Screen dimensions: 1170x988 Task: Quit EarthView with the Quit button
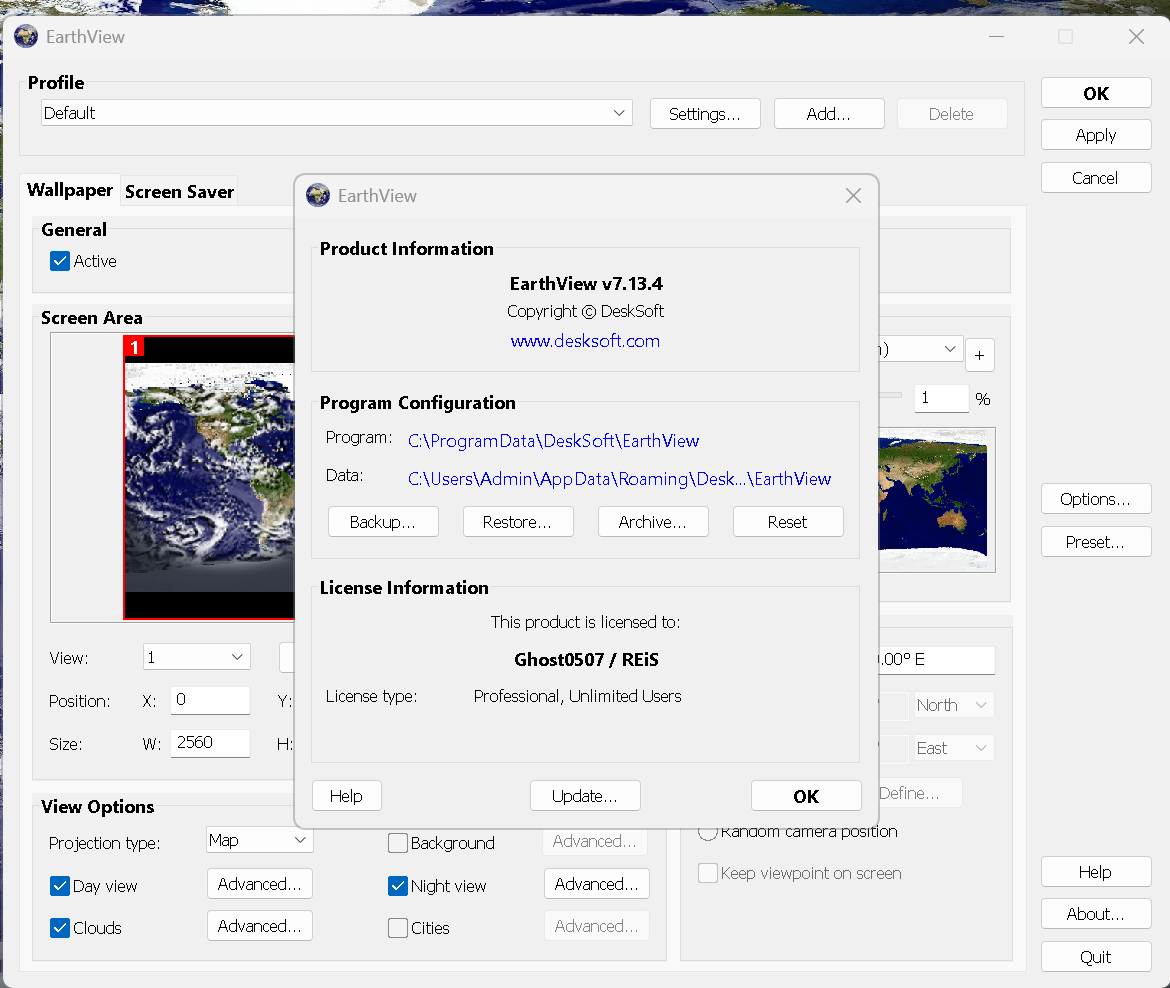pos(1096,957)
